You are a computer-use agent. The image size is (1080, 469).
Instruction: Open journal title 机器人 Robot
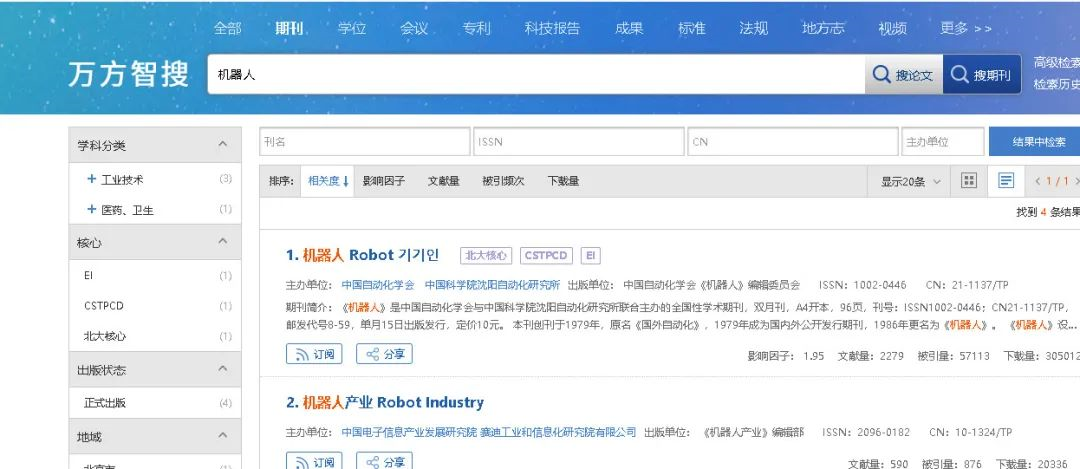coord(371,255)
